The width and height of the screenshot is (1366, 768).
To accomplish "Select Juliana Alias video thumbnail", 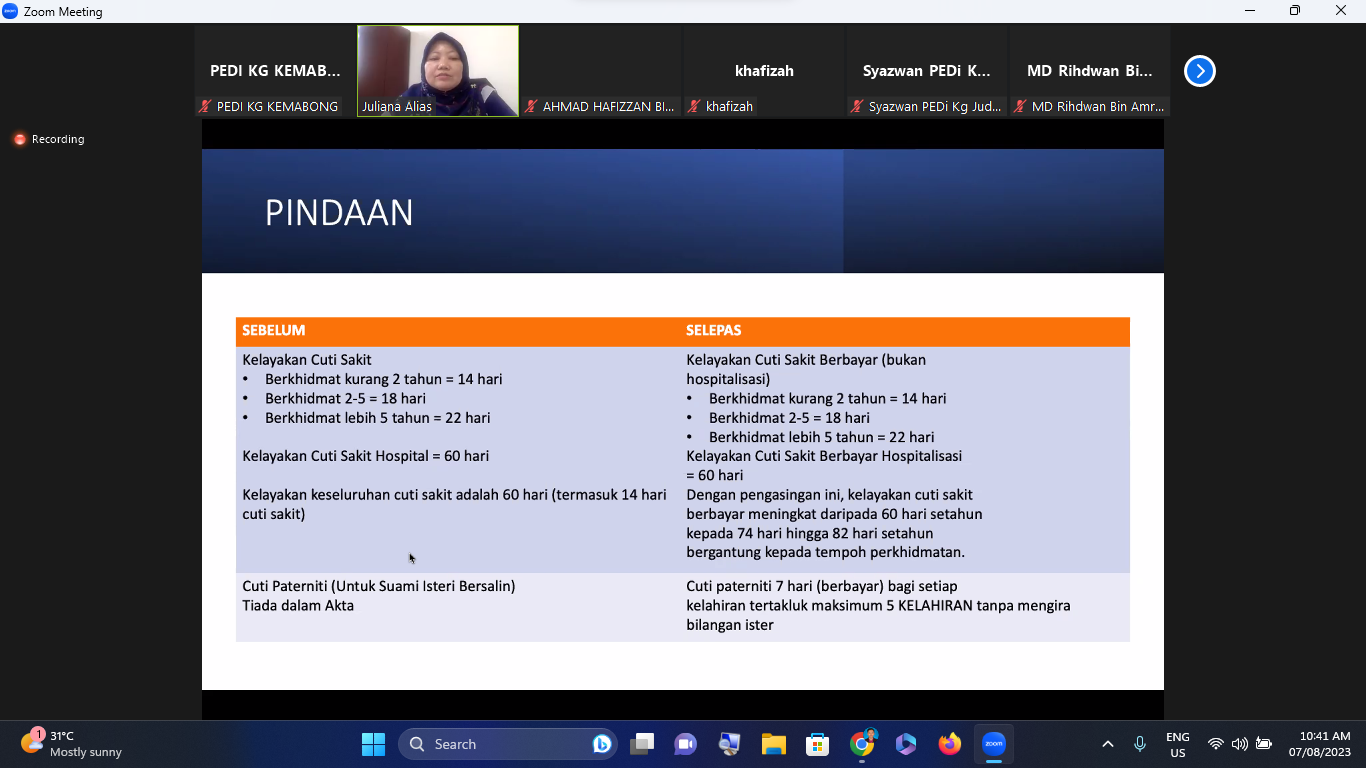I will click(438, 71).
